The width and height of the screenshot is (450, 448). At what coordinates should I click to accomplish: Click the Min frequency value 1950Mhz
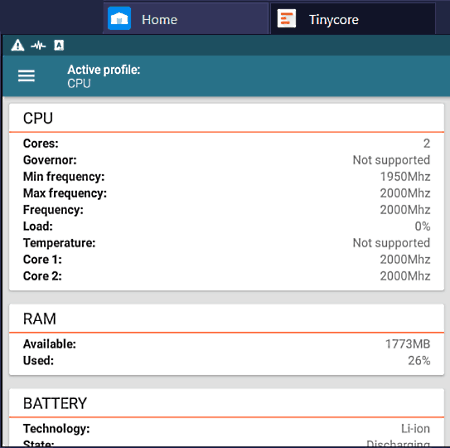[405, 177]
